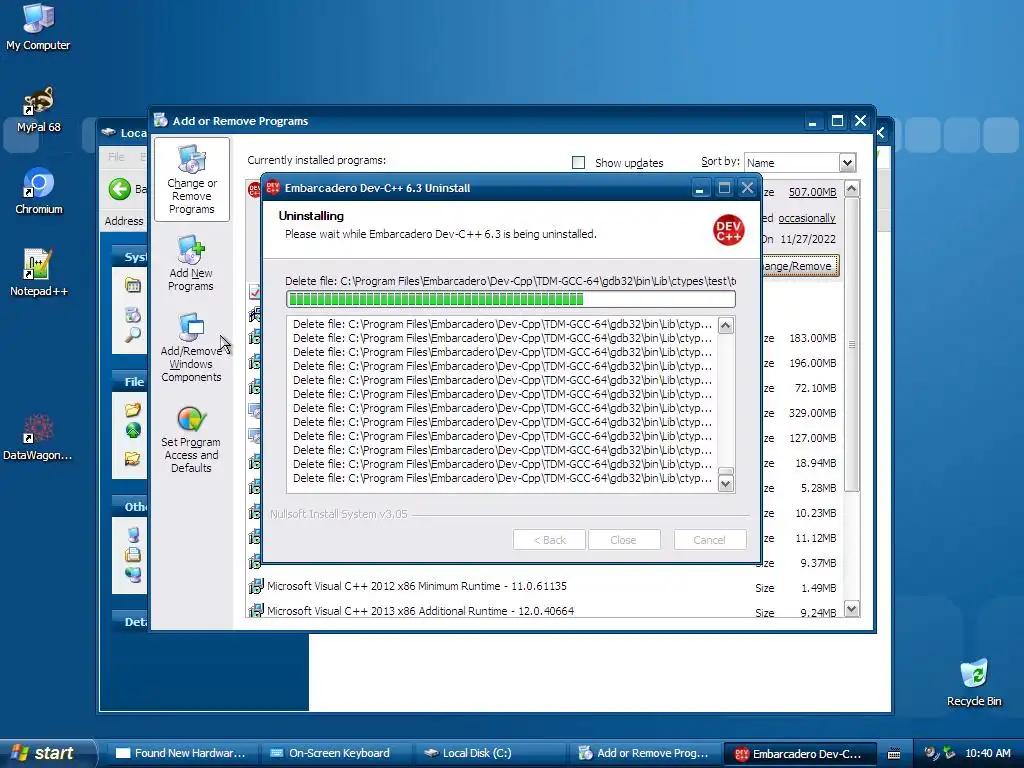The image size is (1024, 768).
Task: Click scroll-down arrow of programs list
Action: click(852, 609)
